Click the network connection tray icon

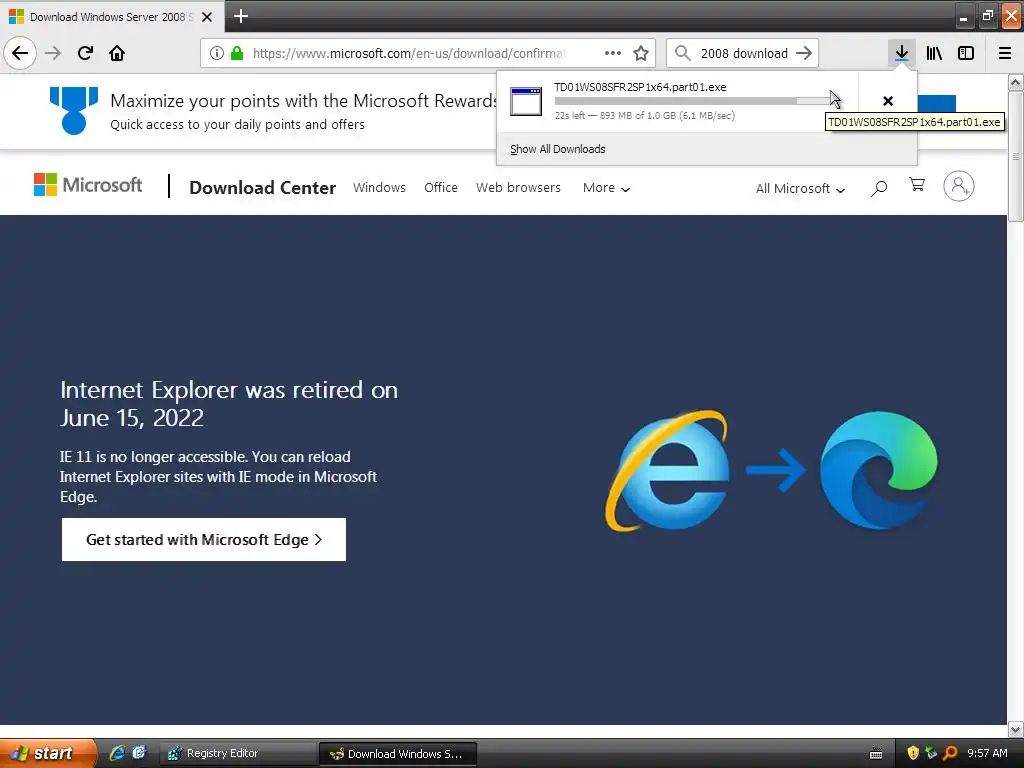931,753
